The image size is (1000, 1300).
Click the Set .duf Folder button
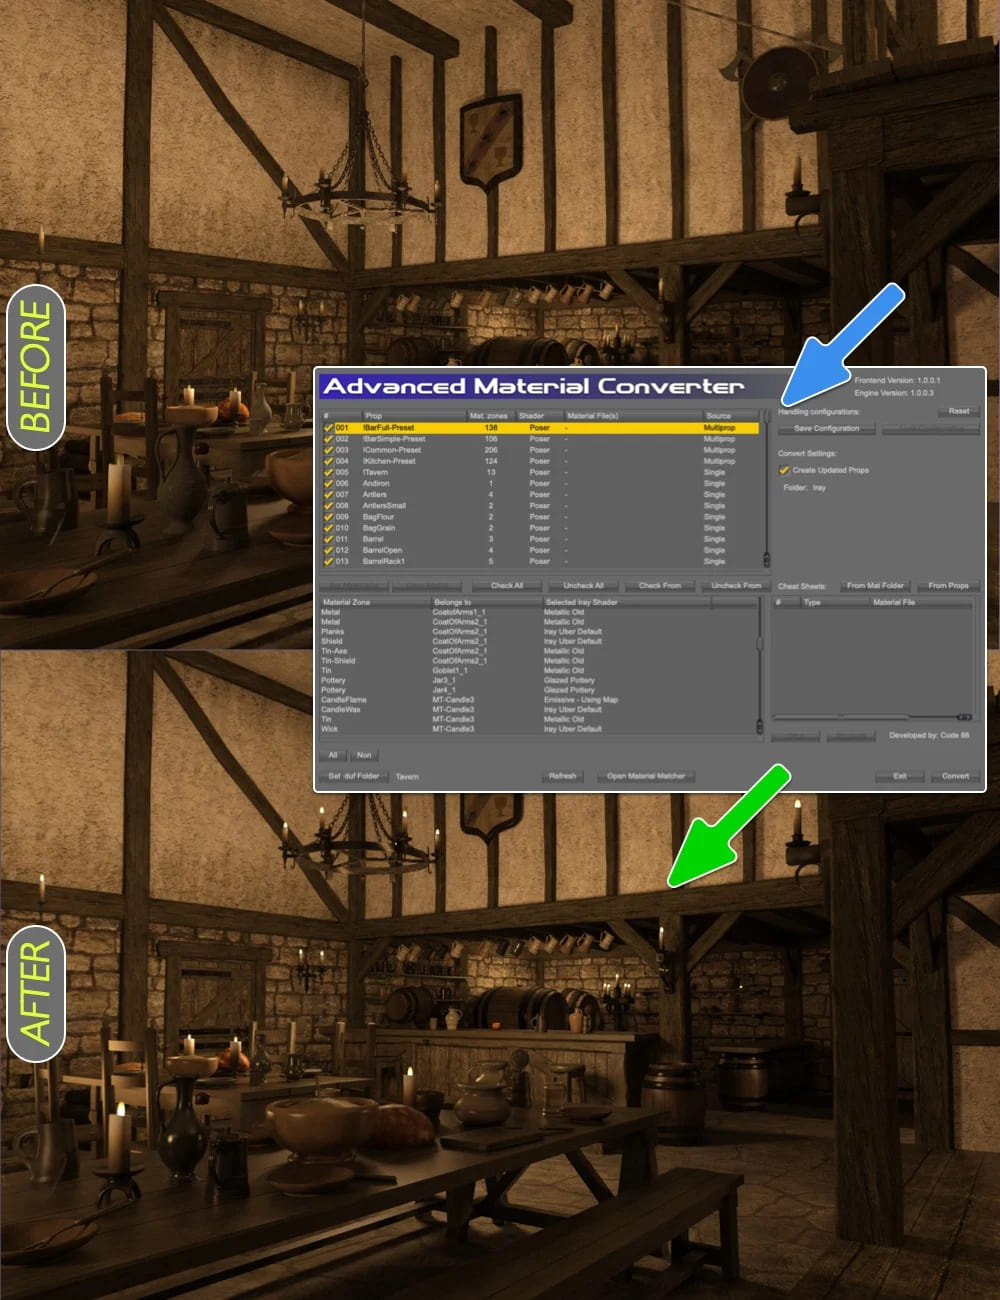(354, 776)
